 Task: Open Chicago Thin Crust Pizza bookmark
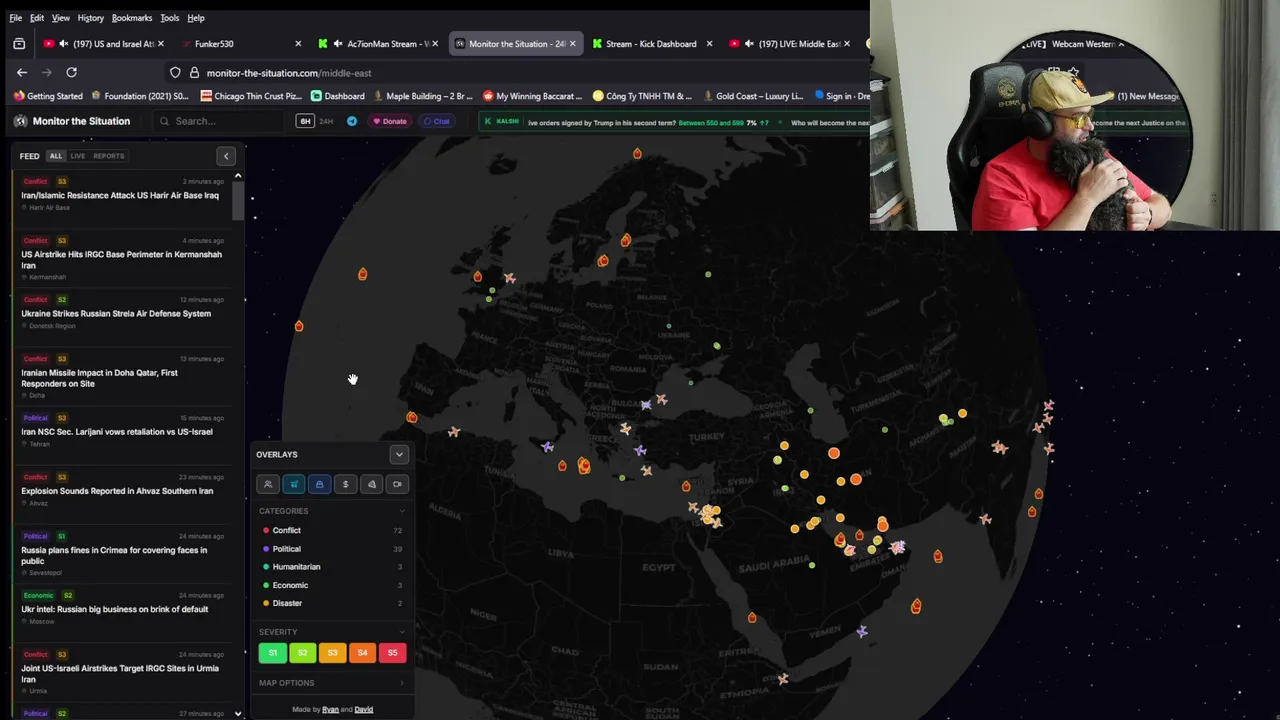click(251, 96)
